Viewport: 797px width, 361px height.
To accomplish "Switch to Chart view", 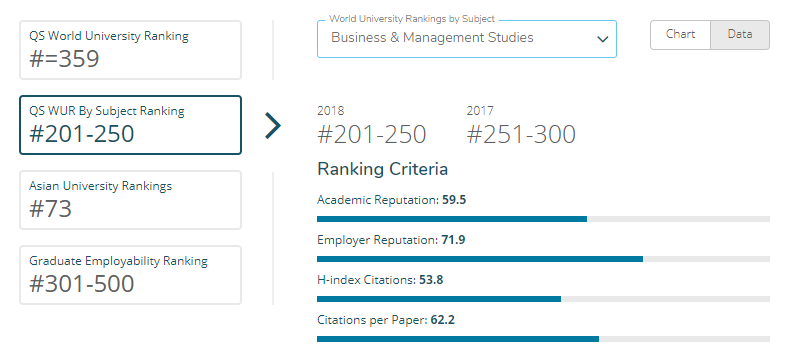I will click(680, 35).
